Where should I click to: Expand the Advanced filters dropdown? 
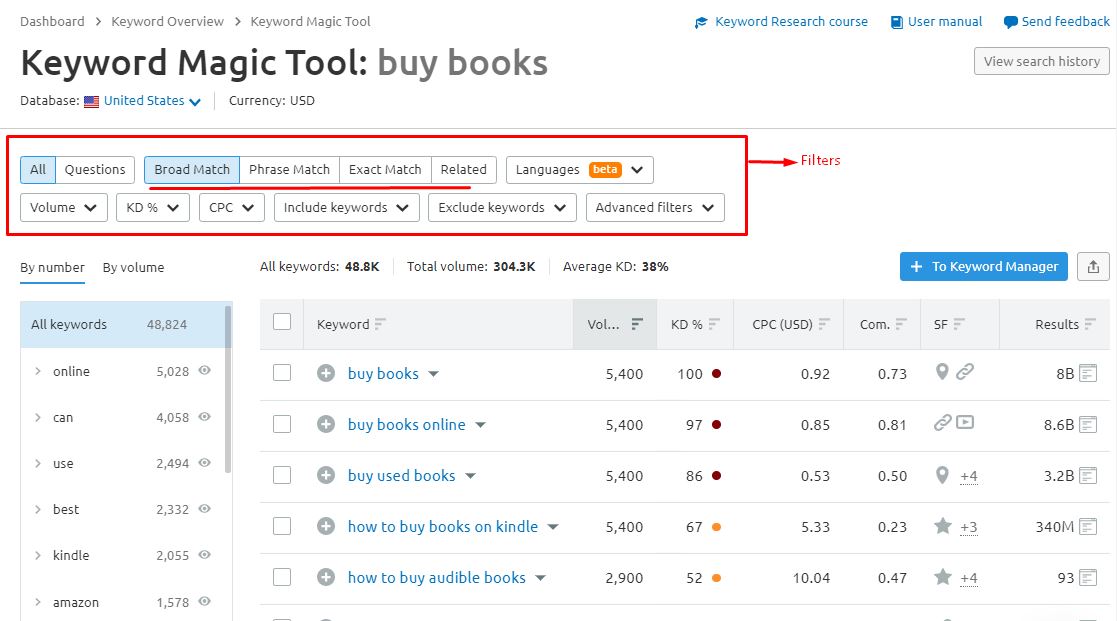coord(655,208)
